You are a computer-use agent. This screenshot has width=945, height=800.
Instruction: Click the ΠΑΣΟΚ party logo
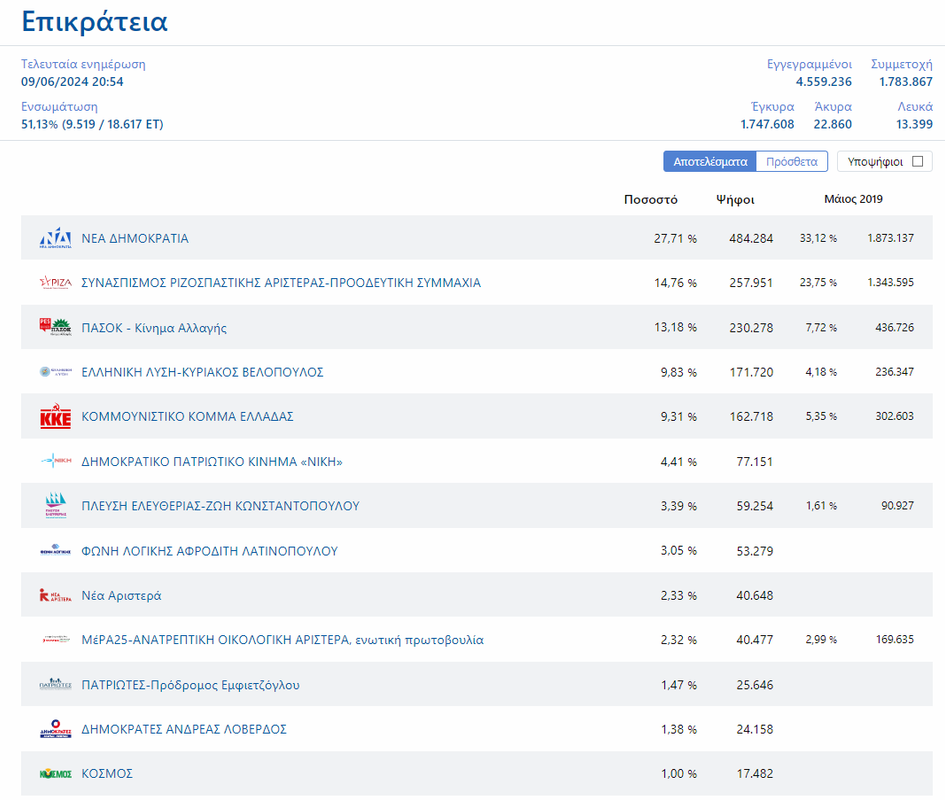pos(55,327)
